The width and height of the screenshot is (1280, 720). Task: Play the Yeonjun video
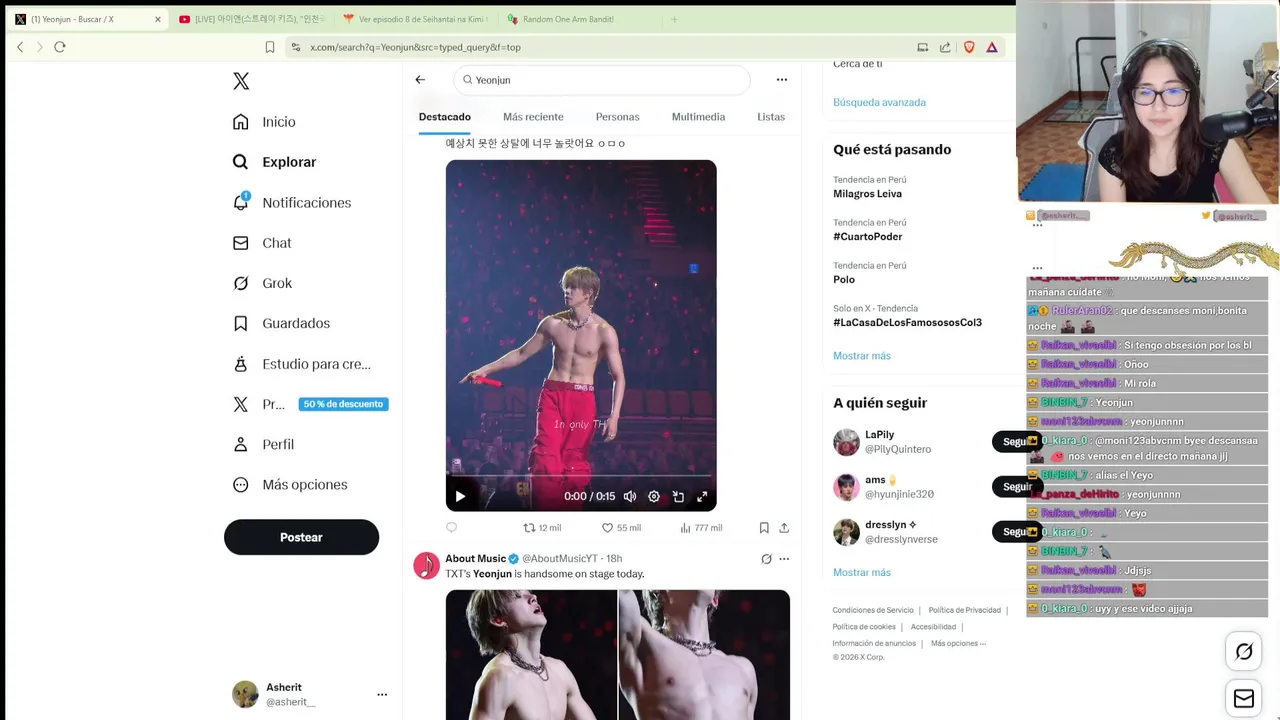tap(460, 496)
